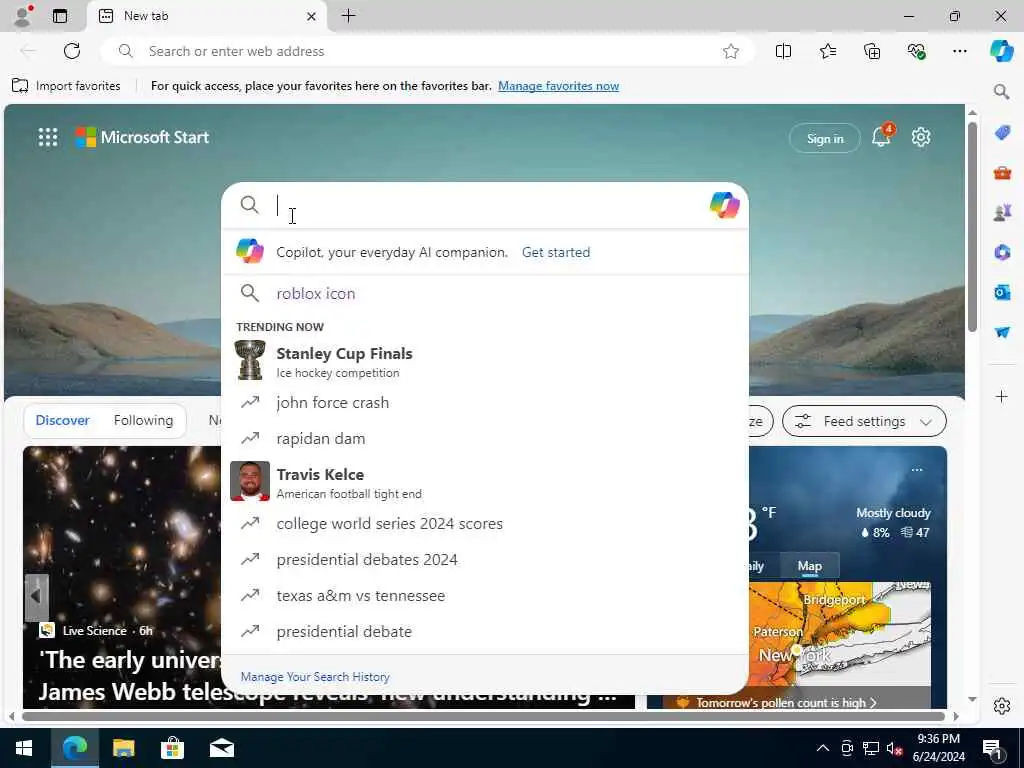This screenshot has width=1024, height=768.
Task: Open the sidebar Drop paper plane icon
Action: point(1002,332)
